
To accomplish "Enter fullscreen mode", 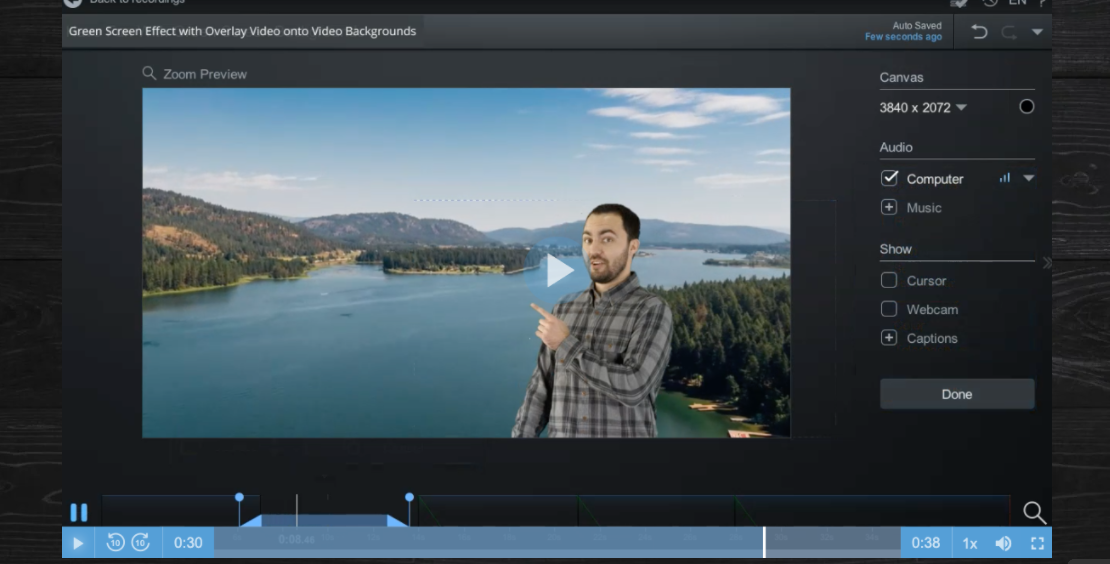I will click(x=1037, y=543).
